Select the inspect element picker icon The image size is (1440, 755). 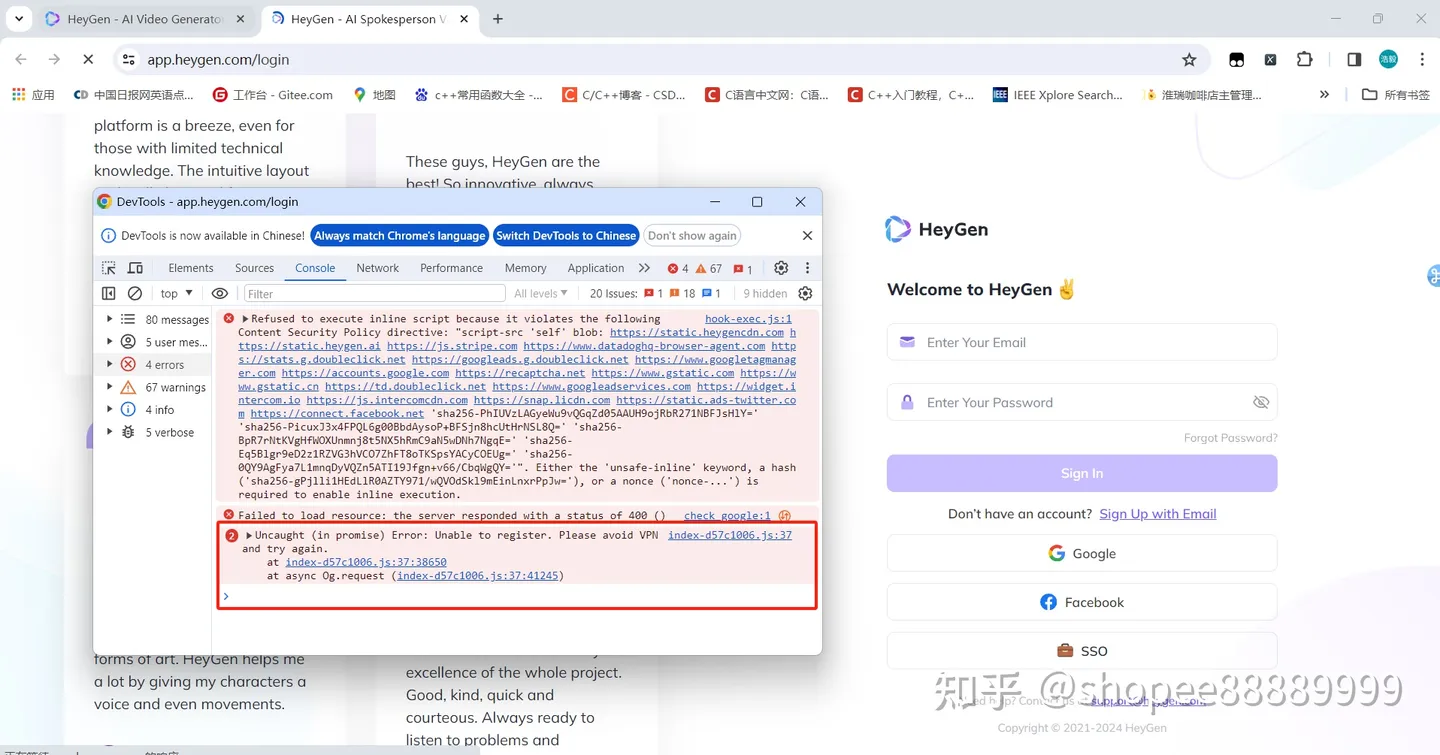pyautogui.click(x=109, y=268)
